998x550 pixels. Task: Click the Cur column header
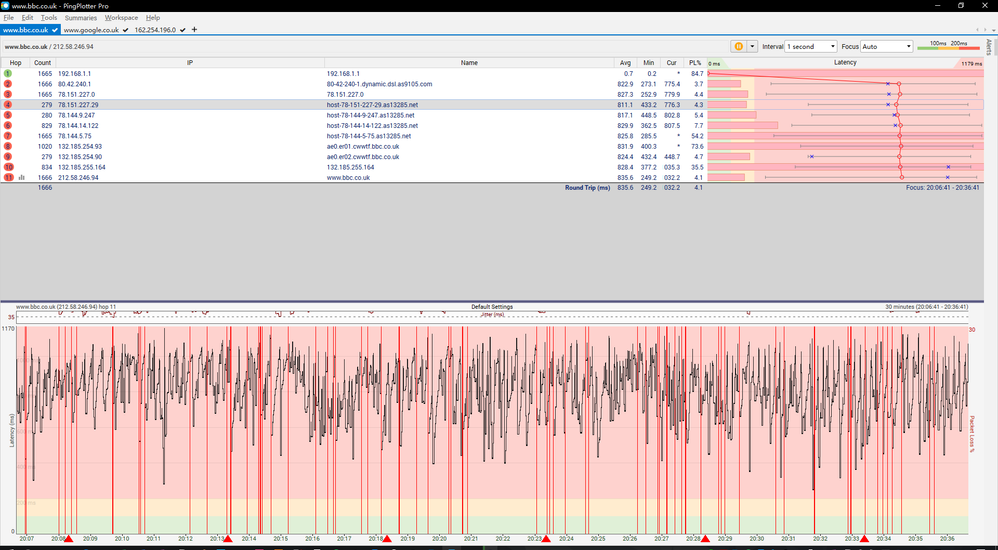[671, 63]
